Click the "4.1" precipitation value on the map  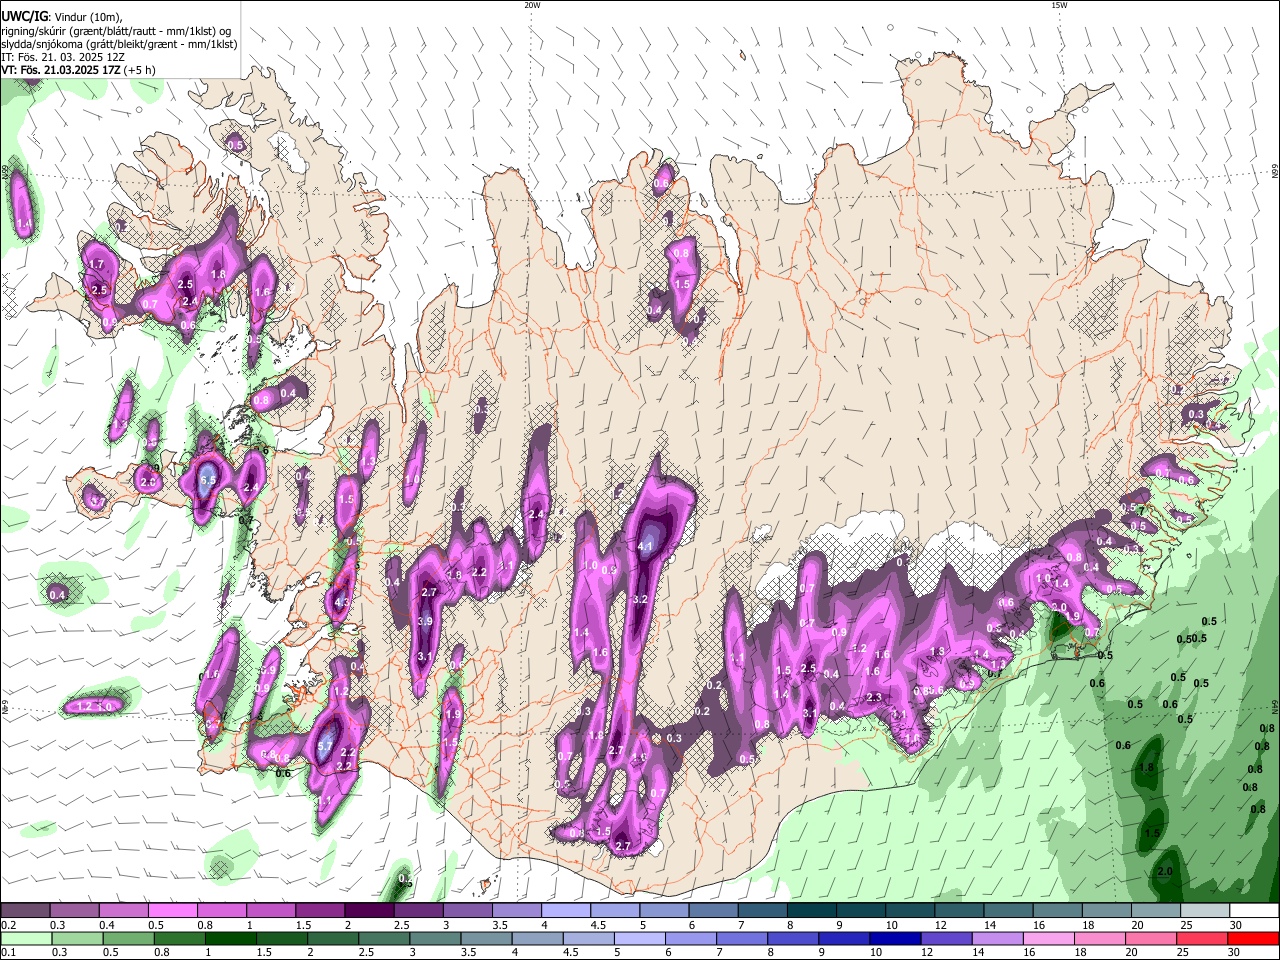(645, 547)
